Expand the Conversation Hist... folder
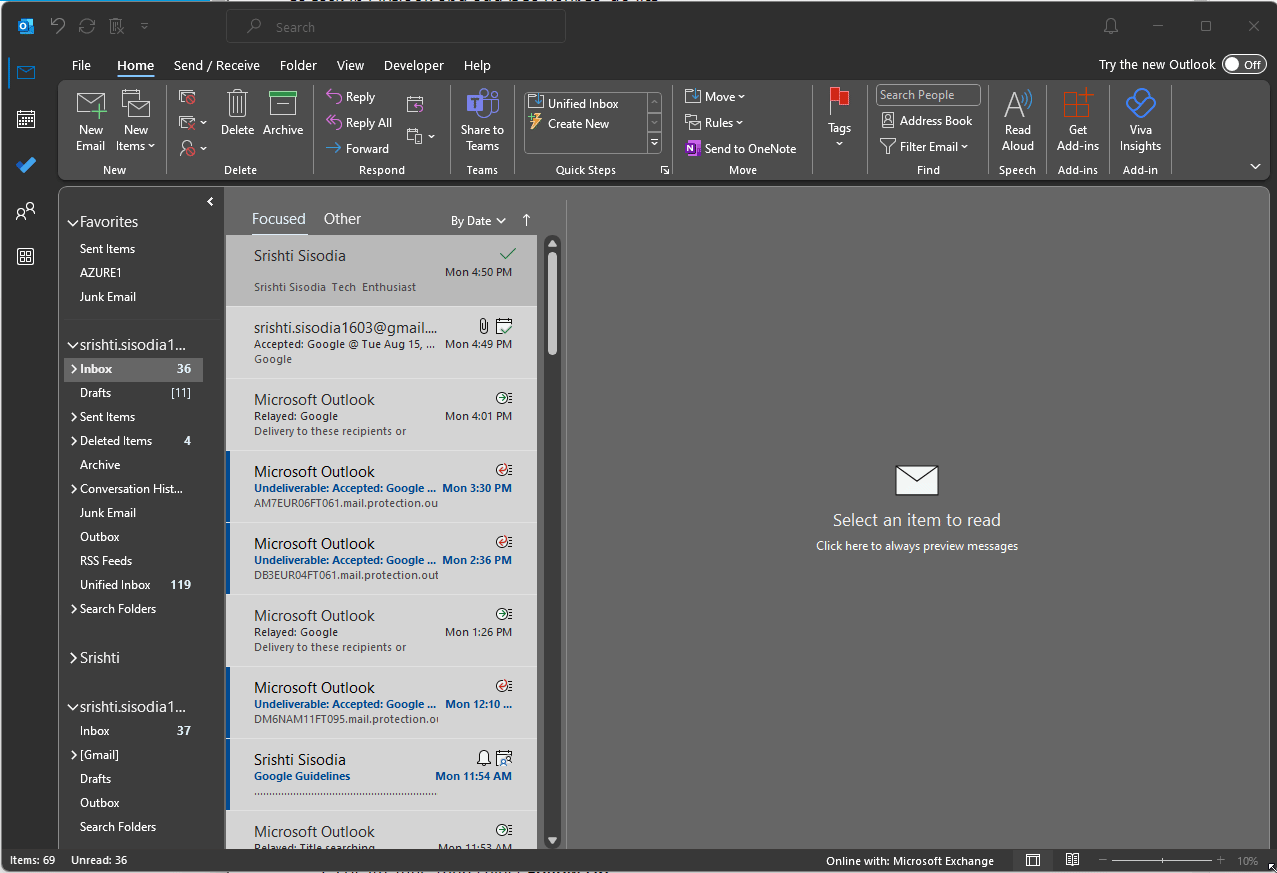1277x873 pixels. tap(73, 489)
